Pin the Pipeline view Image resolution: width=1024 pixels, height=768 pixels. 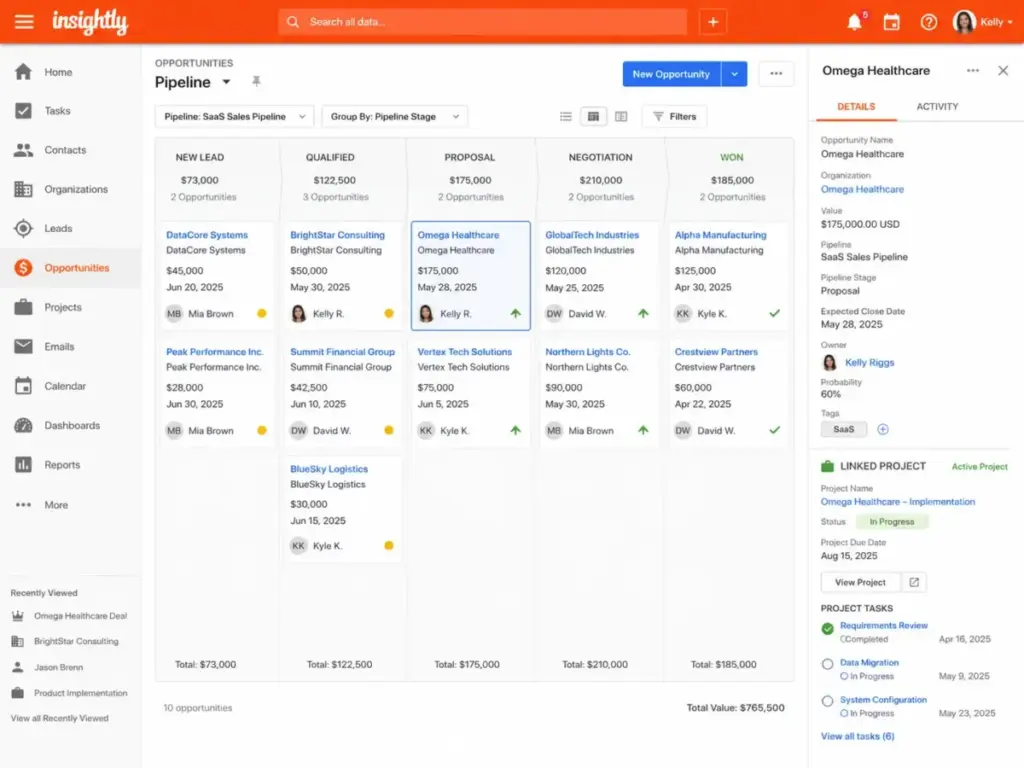click(x=256, y=81)
